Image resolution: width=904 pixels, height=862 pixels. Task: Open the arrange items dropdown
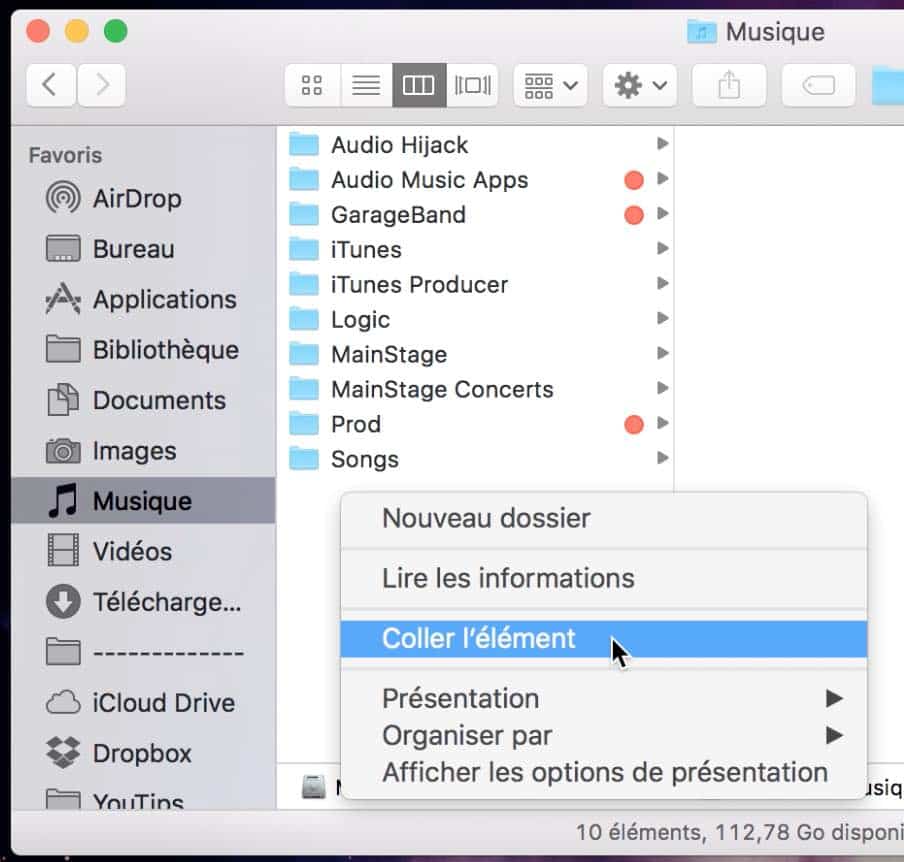550,85
